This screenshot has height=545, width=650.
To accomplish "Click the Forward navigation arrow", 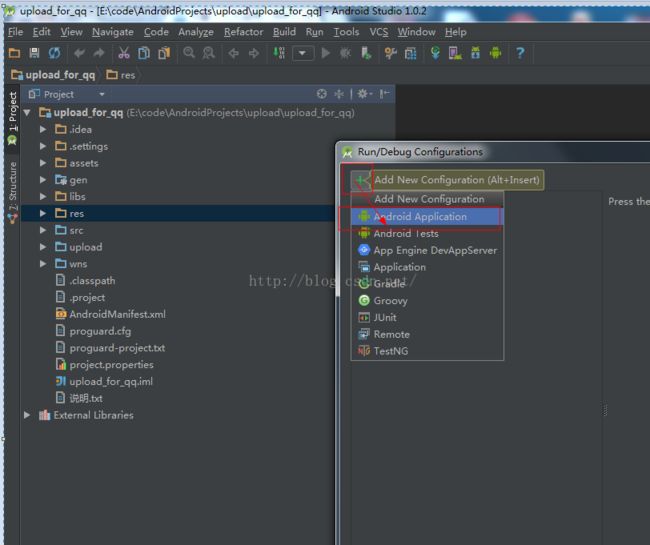I will click(254, 53).
